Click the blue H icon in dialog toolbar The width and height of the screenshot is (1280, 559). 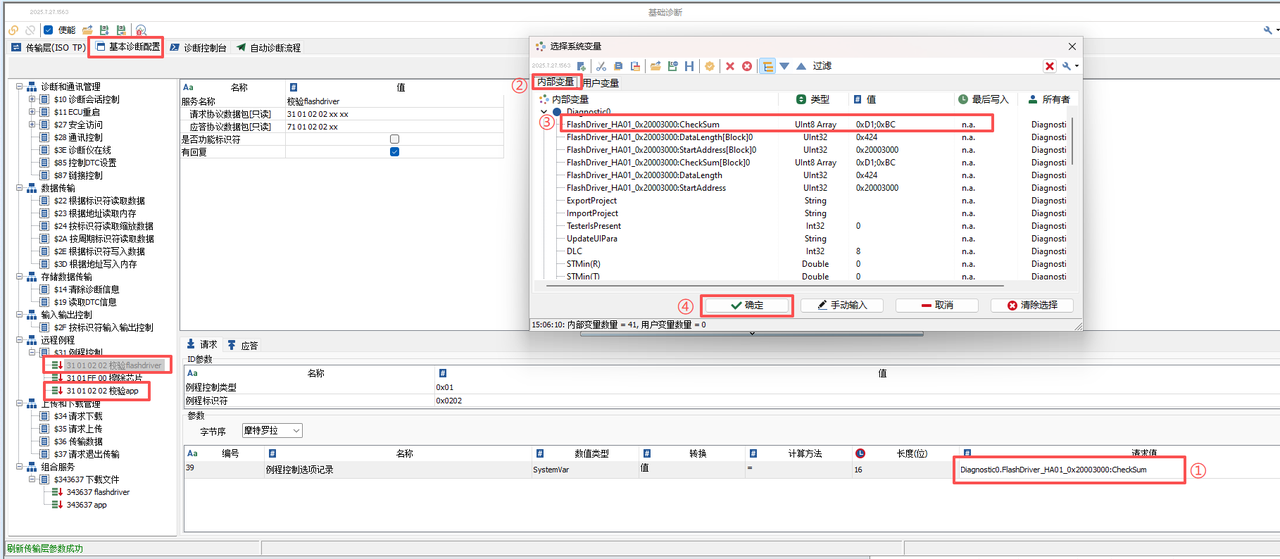[689, 66]
